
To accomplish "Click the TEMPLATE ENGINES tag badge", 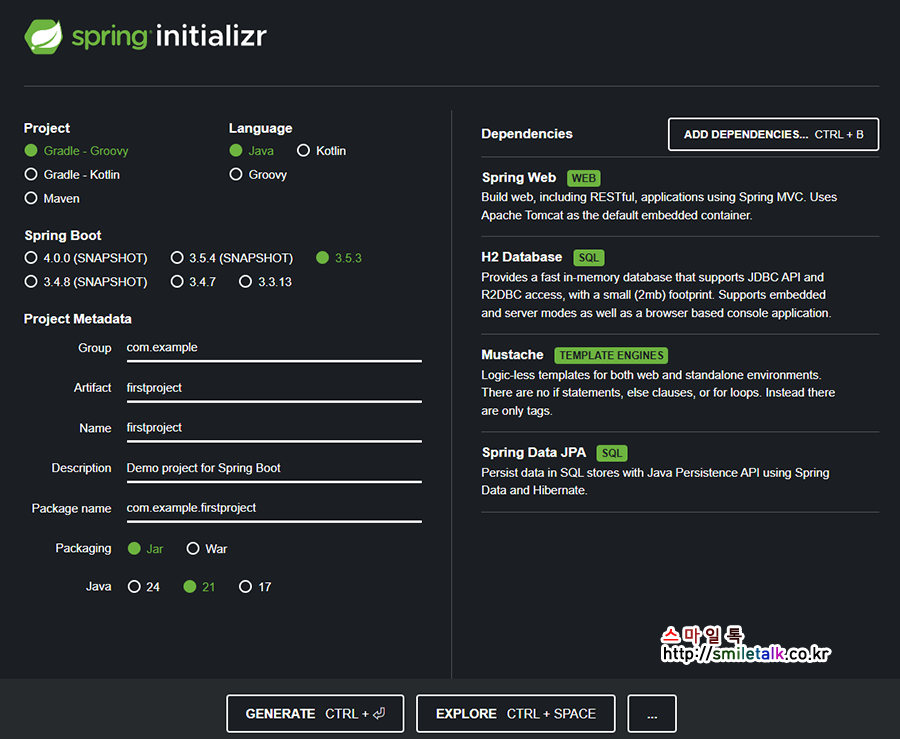I will click(611, 356).
